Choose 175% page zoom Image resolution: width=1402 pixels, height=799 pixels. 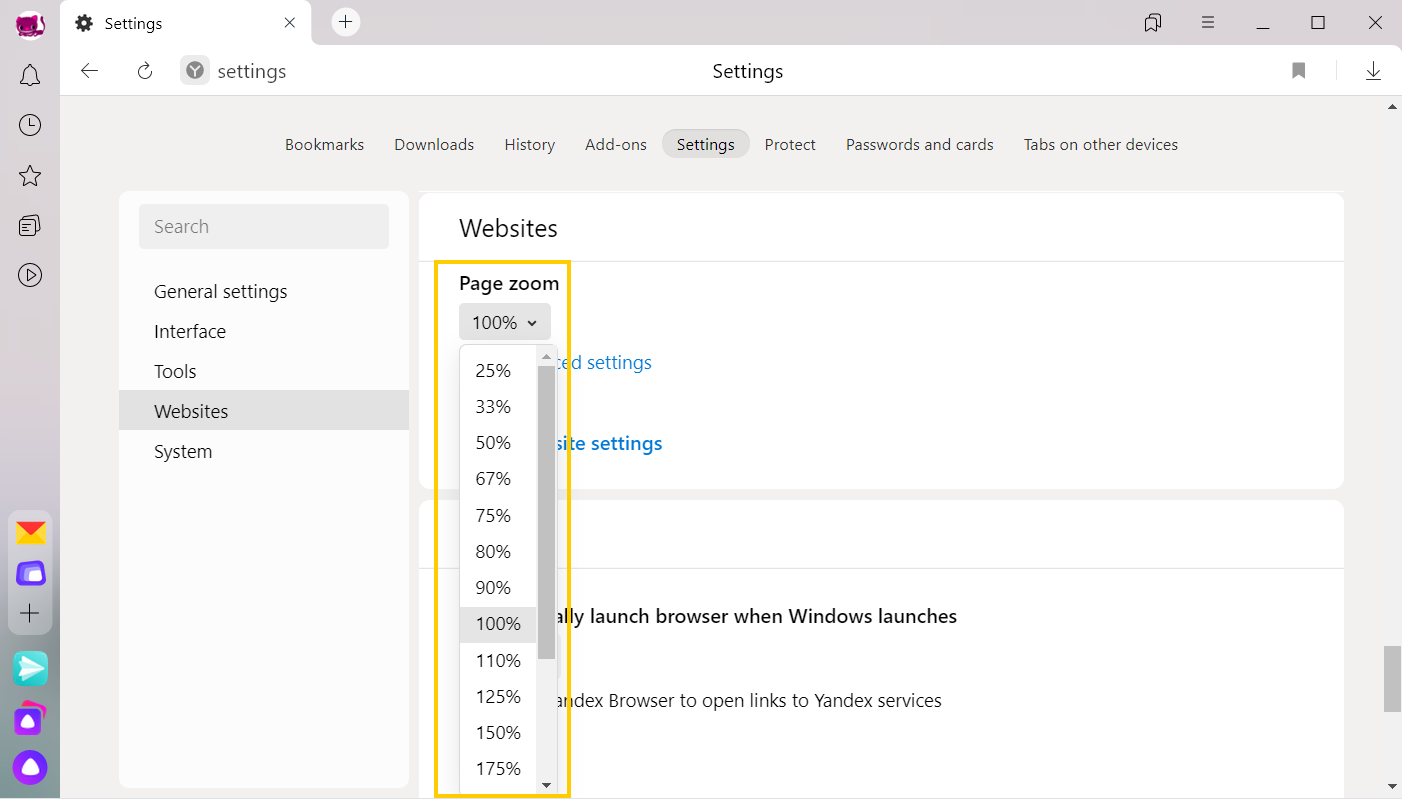498,769
